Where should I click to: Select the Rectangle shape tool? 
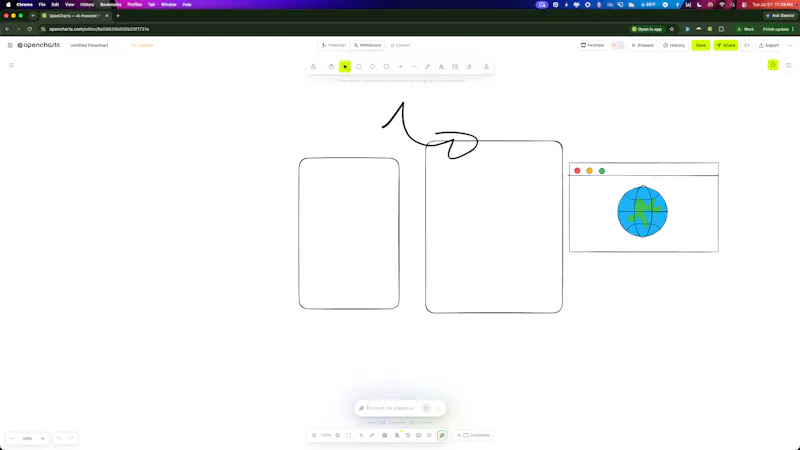coord(359,67)
